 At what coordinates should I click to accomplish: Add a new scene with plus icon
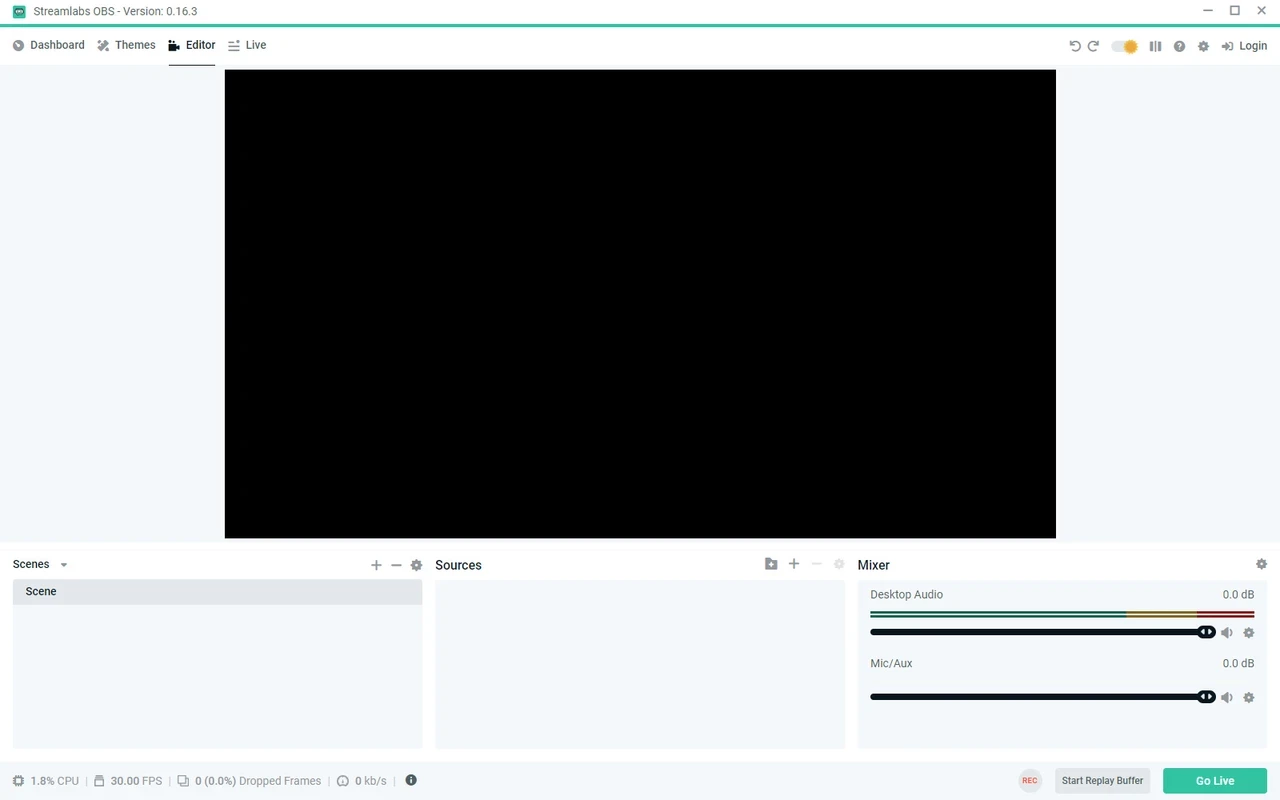[376, 565]
